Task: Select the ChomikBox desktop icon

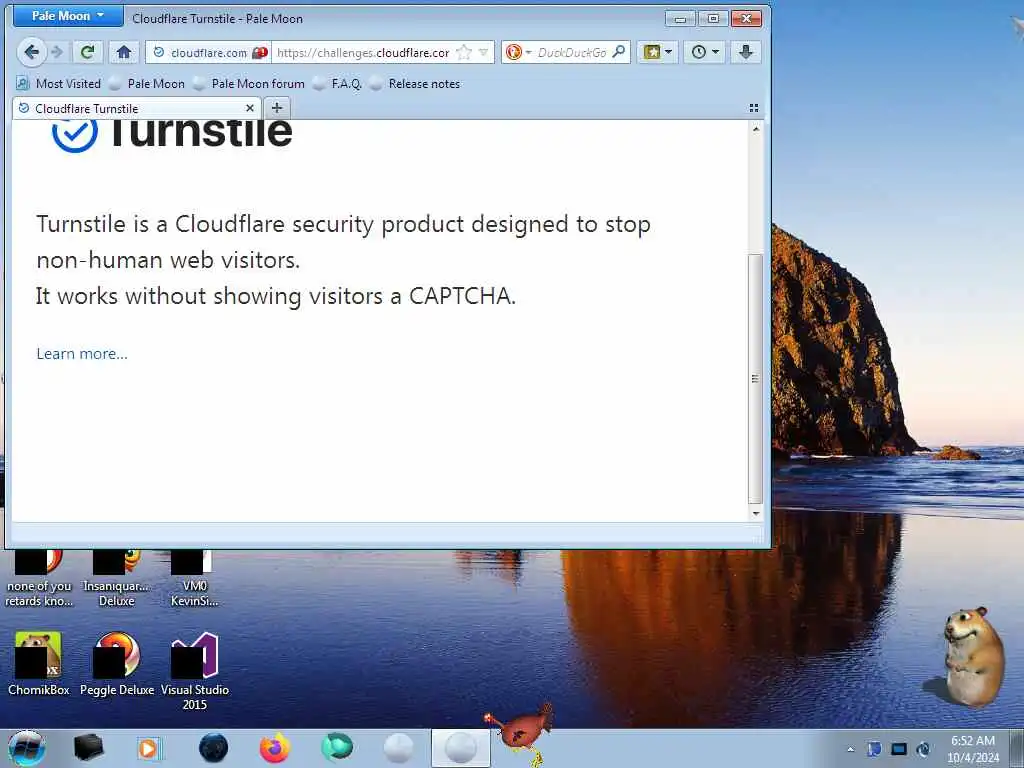Action: pyautogui.click(x=39, y=664)
